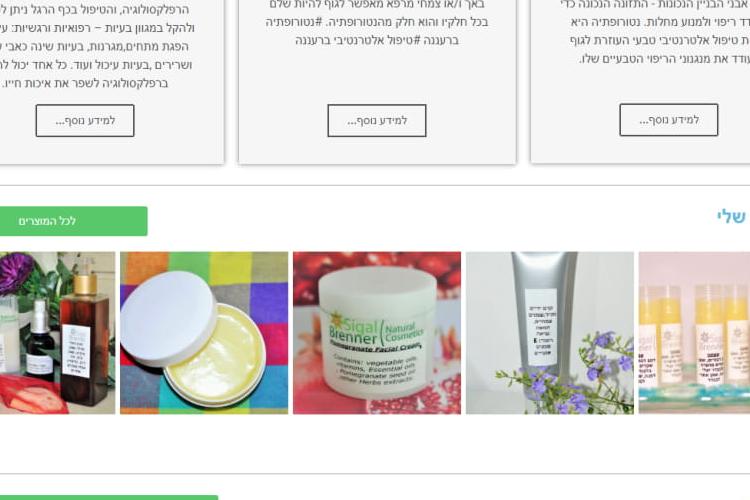750x500 pixels.
Task: Click the white lid of the open cream jar
Action: 167,318
